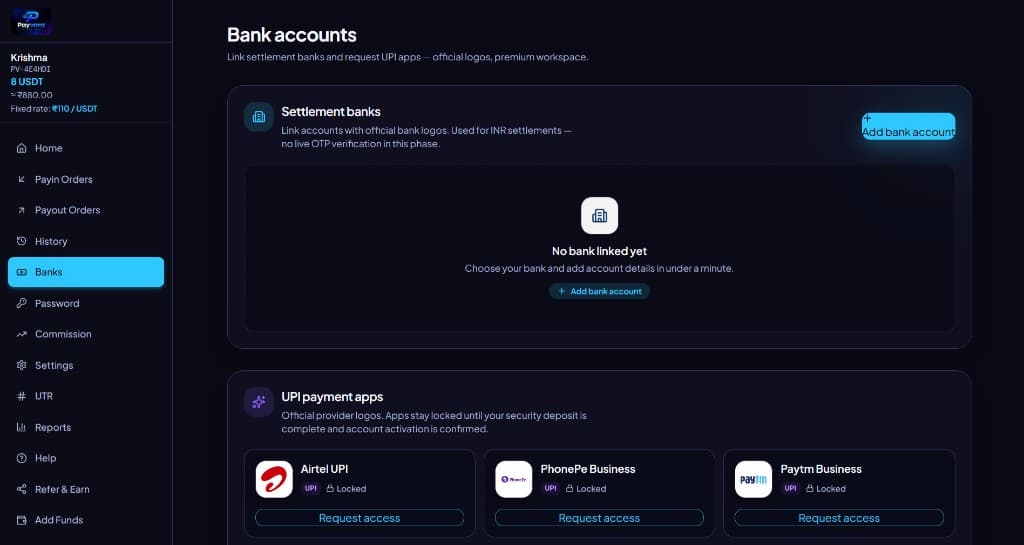The image size is (1024, 545).
Task: Click the History clock icon
Action: pyautogui.click(x=22, y=241)
